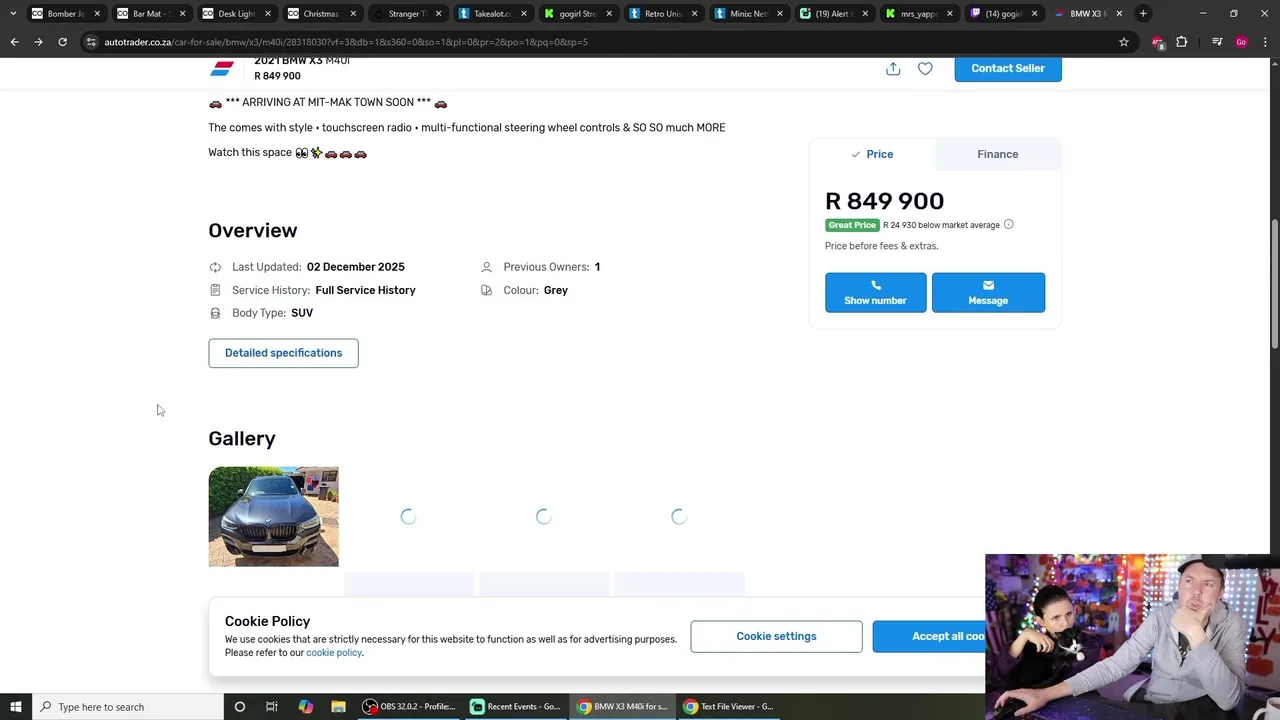Open the Cookie settings
This screenshot has height=720, width=1280.
(776, 636)
